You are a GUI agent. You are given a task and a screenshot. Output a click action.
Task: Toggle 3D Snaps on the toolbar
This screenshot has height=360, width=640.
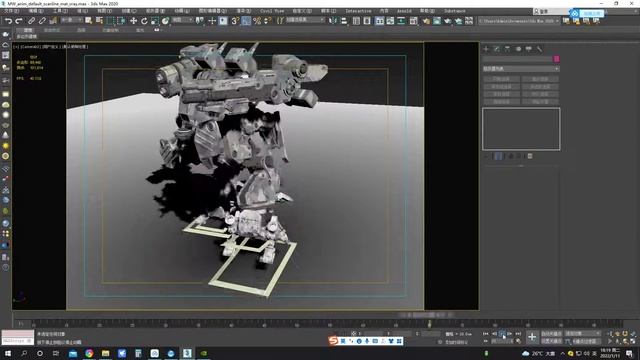(x=235, y=21)
